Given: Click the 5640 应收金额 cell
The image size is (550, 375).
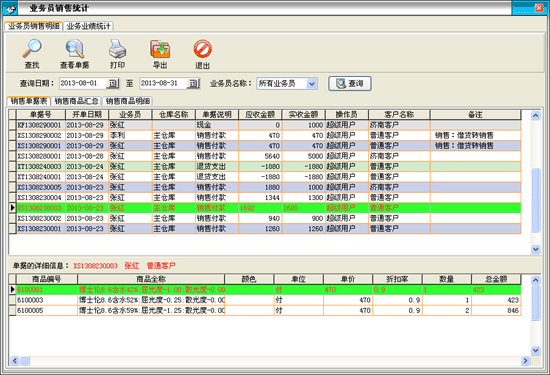Looking at the screenshot, I should (x=260, y=156).
